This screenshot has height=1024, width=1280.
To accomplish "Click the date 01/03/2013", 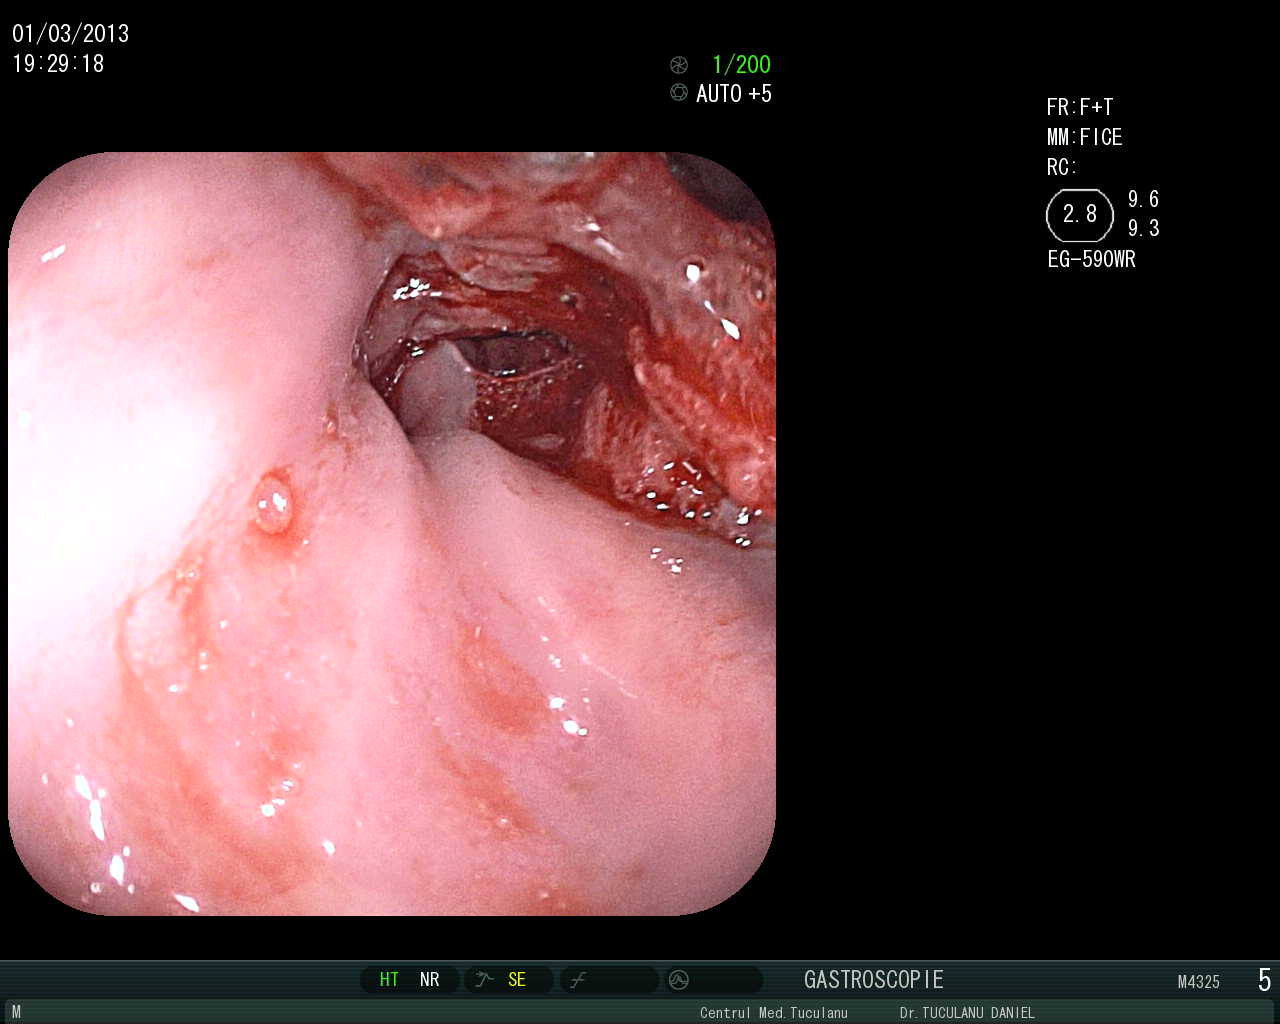I will (71, 34).
